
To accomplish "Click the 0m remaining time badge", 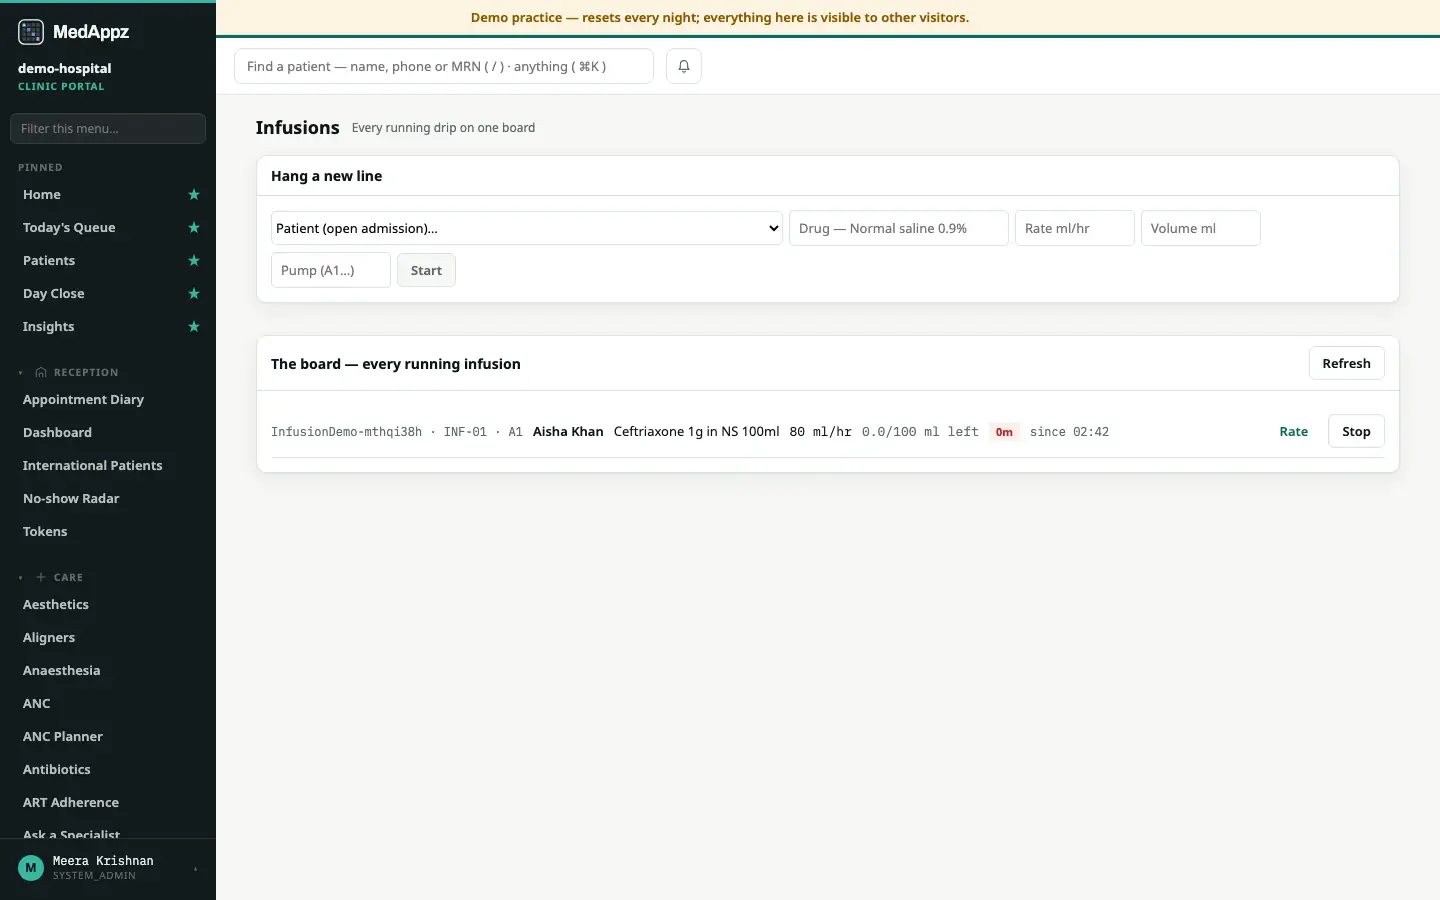I will (x=1004, y=432).
